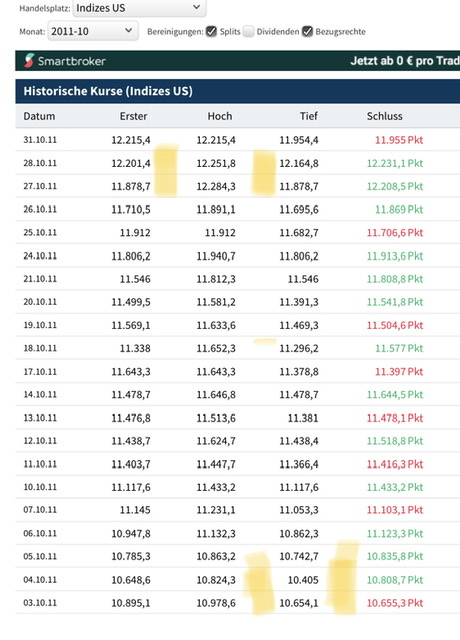The image size is (460, 640).
Task: Click the yellow highlight beside 12.201,4
Action: coord(166,169)
